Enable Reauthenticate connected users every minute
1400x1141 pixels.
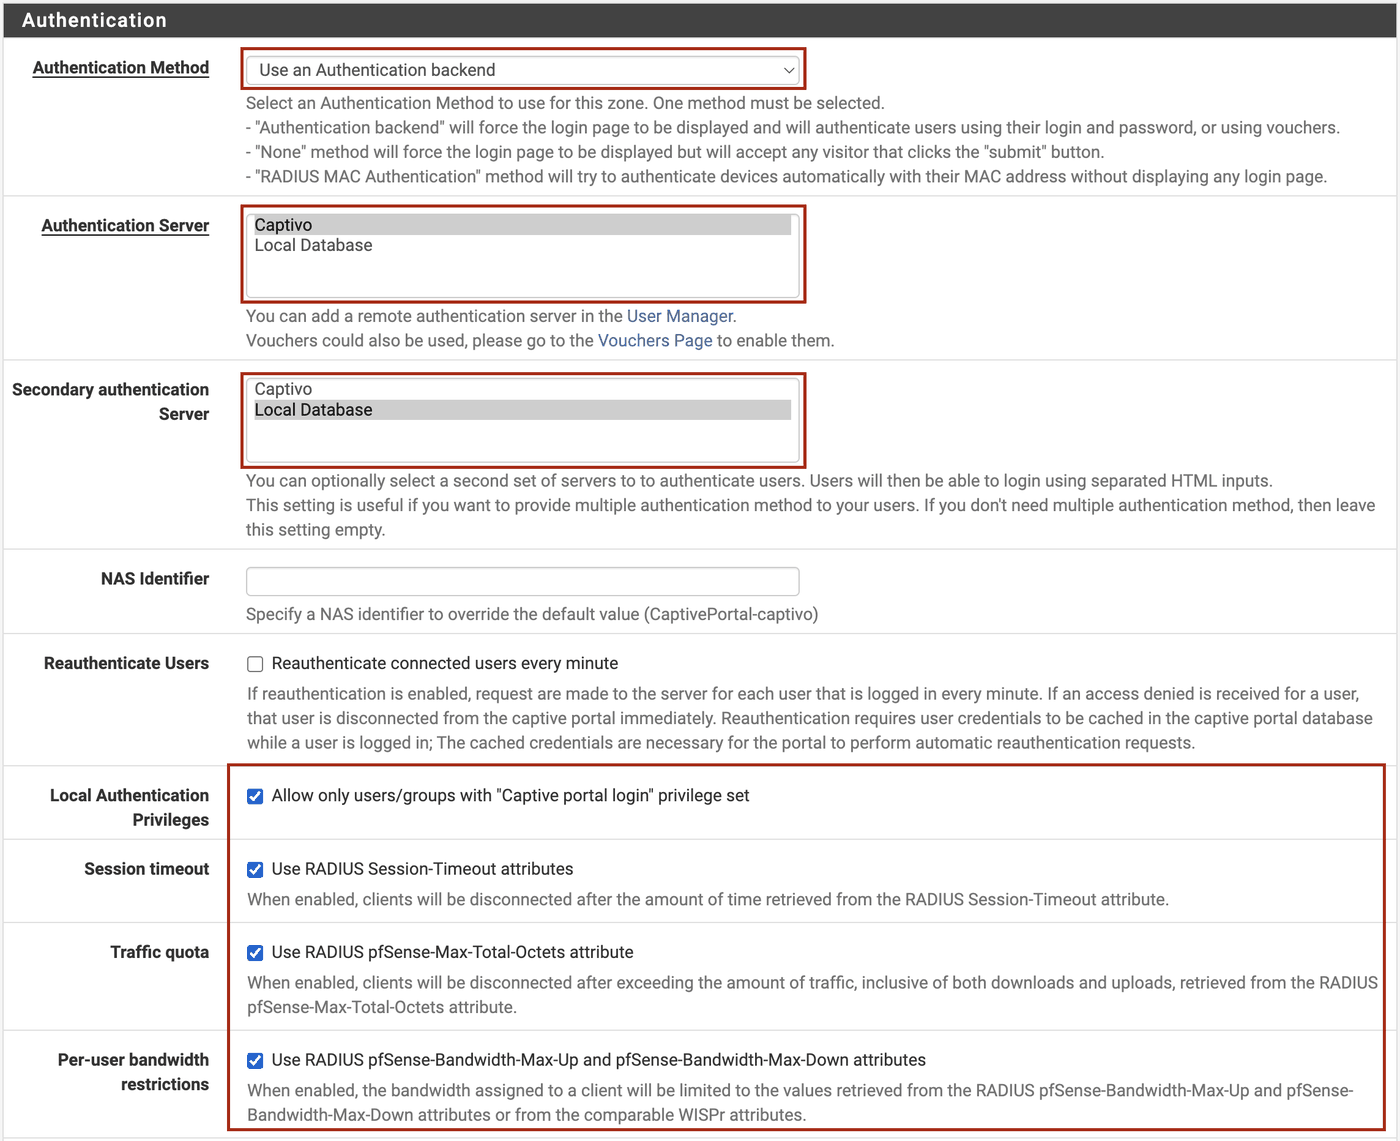tap(255, 664)
